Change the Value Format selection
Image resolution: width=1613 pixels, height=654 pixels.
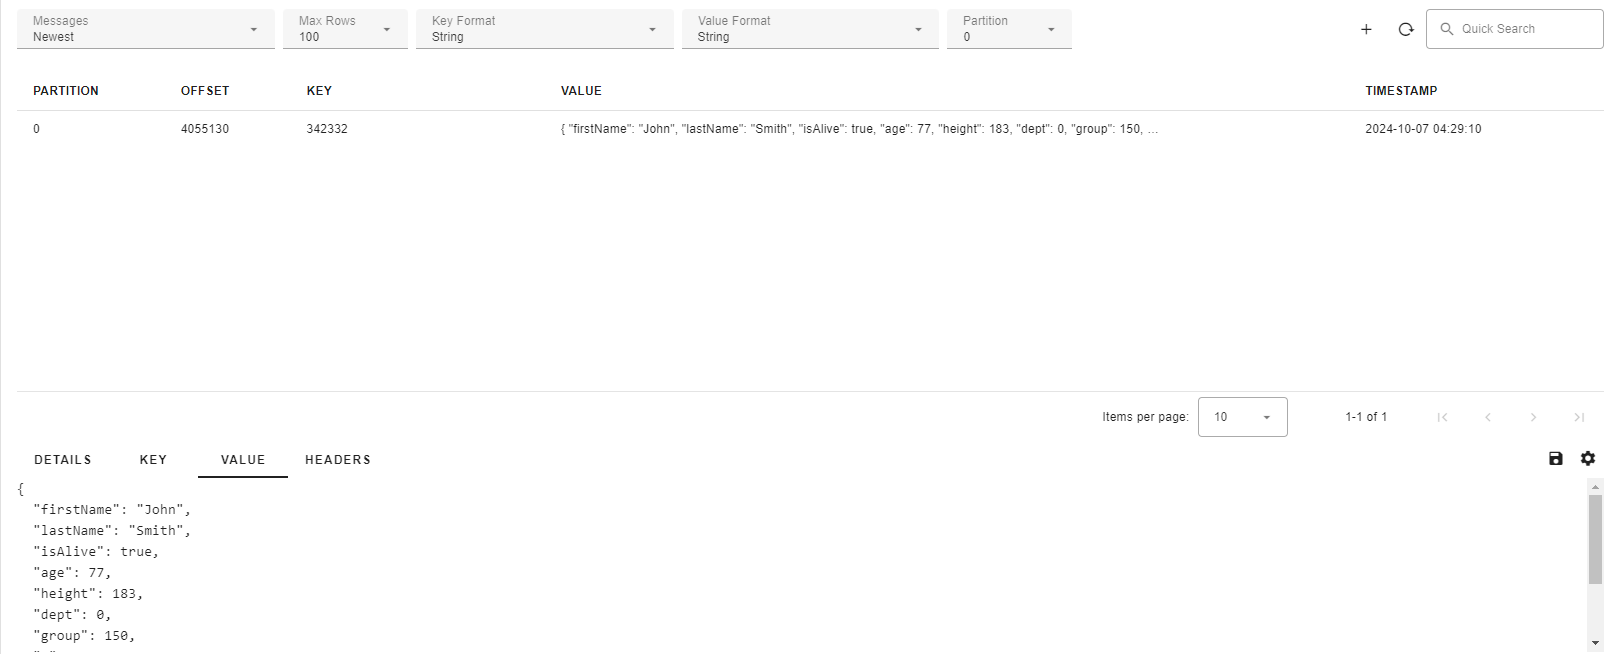coord(810,29)
